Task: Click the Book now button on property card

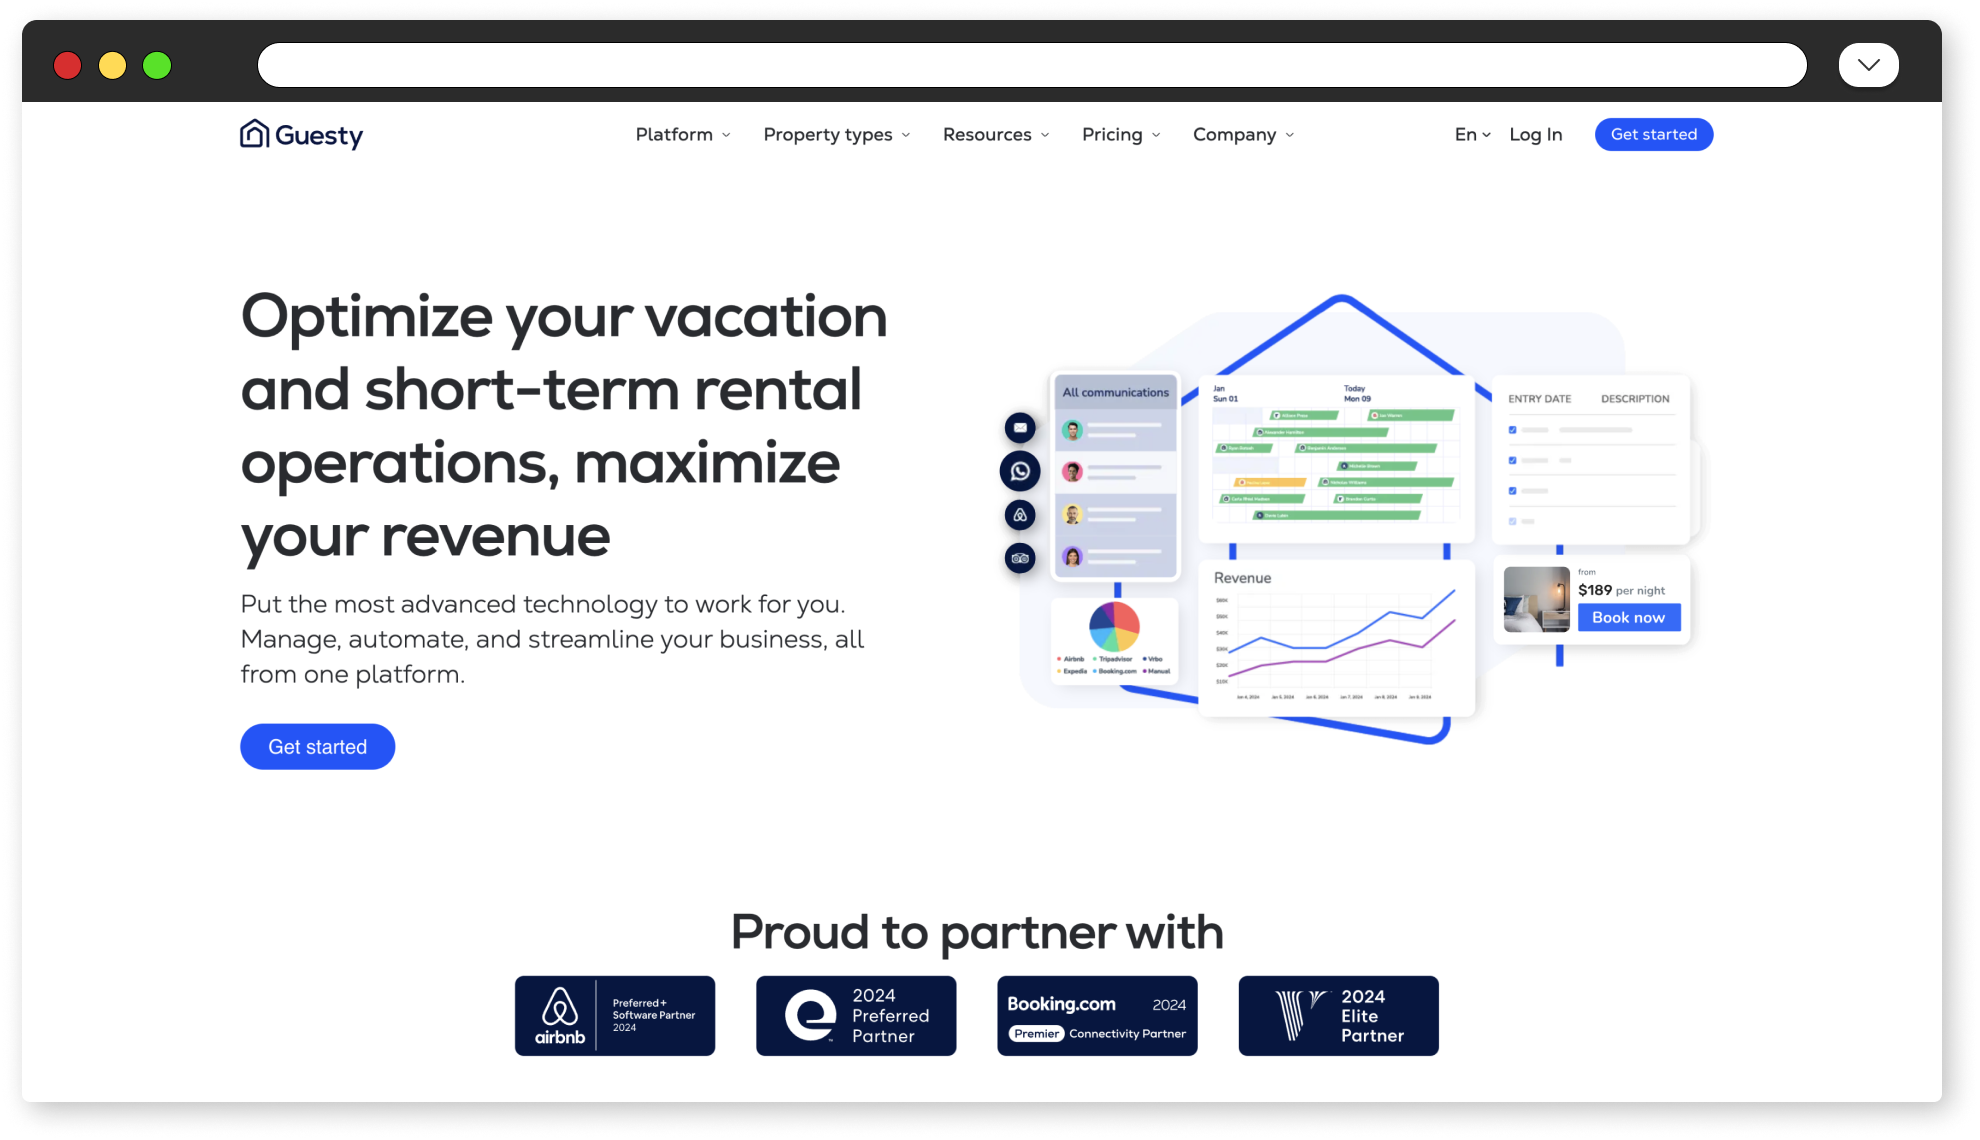Action: [1626, 618]
